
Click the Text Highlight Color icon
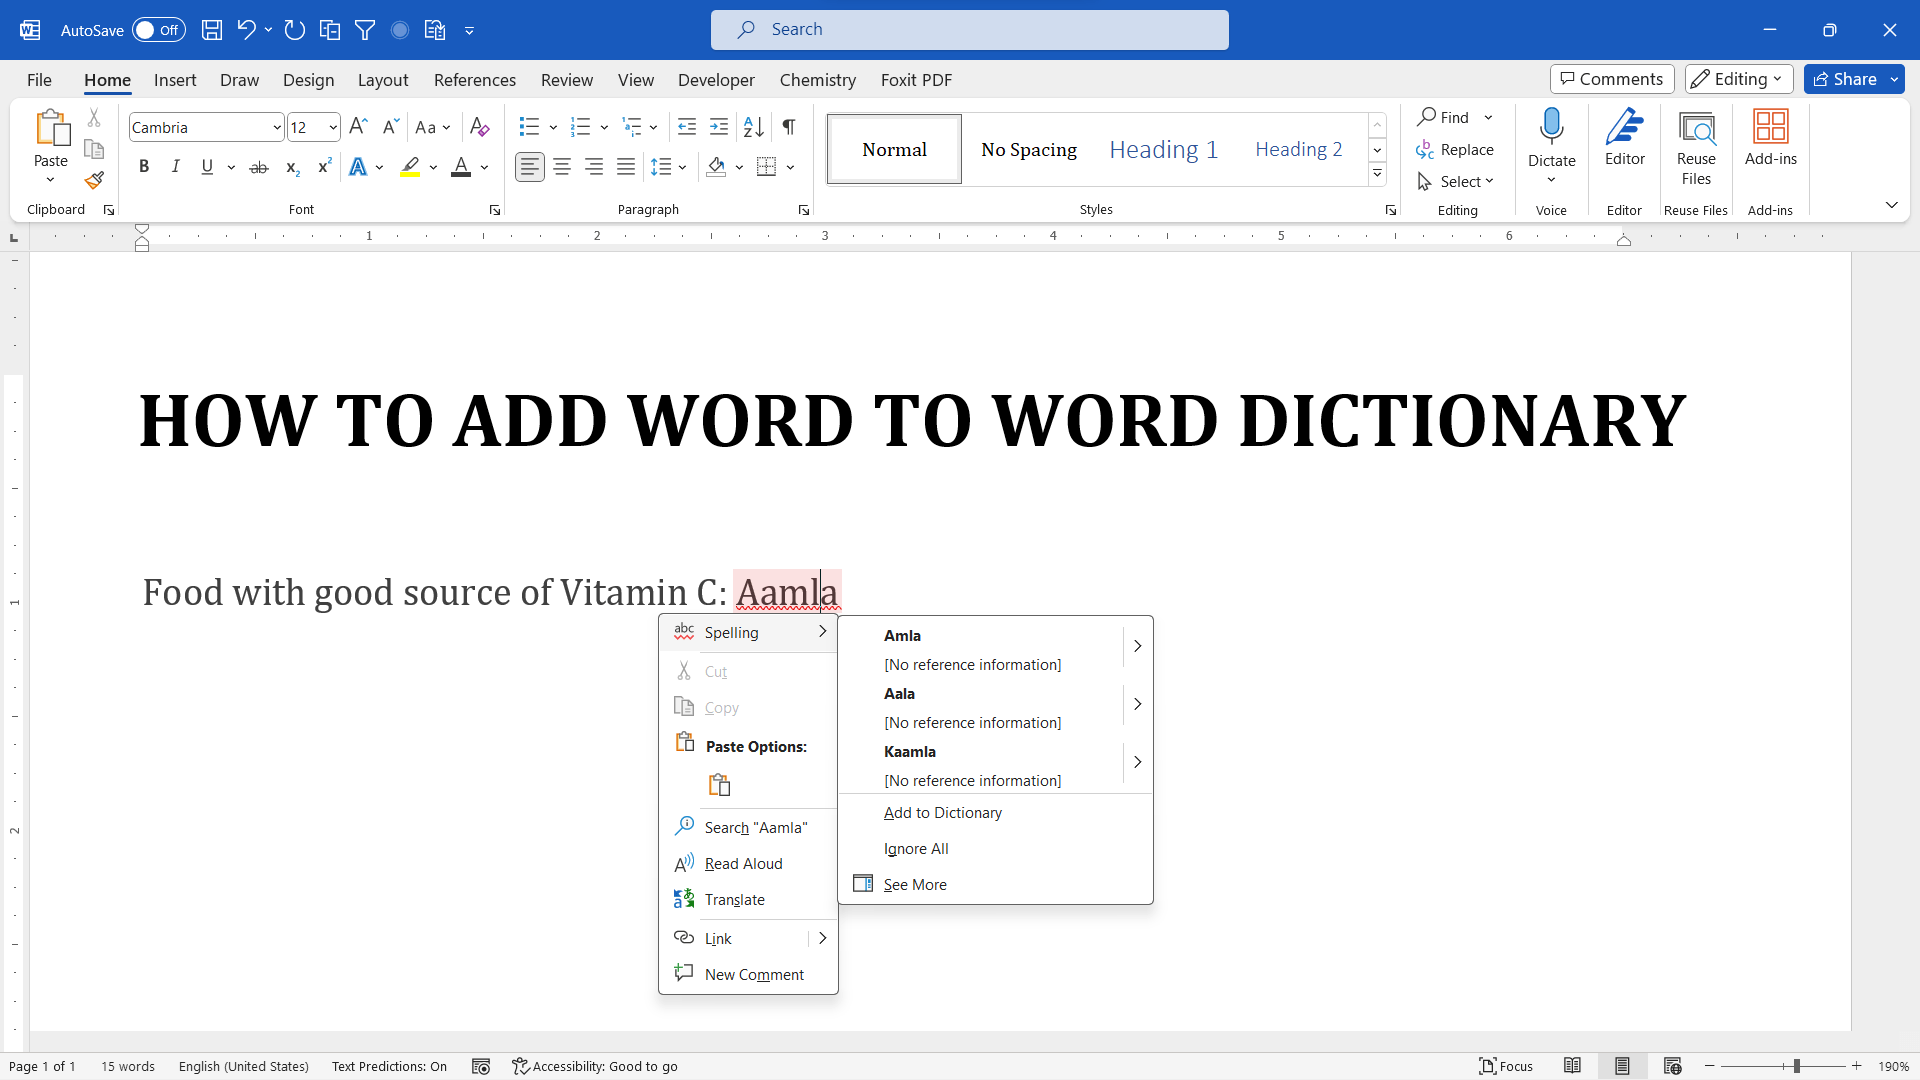[413, 167]
